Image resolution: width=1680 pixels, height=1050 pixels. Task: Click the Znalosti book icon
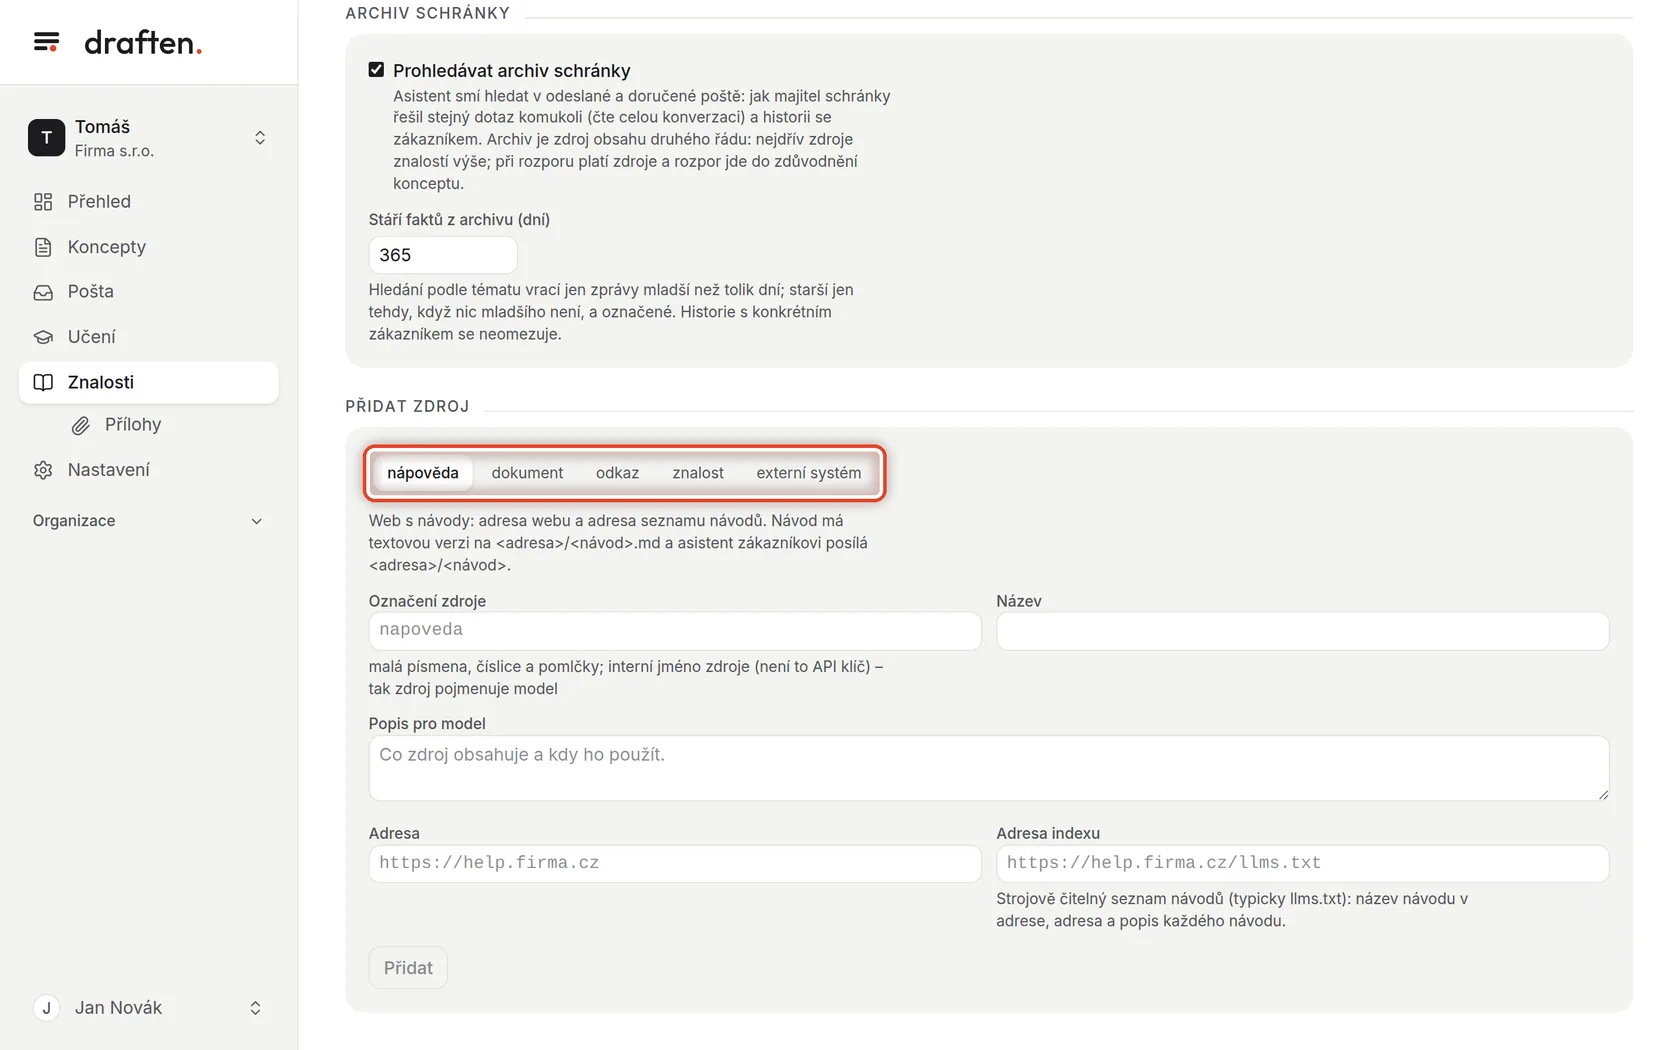pyautogui.click(x=43, y=383)
